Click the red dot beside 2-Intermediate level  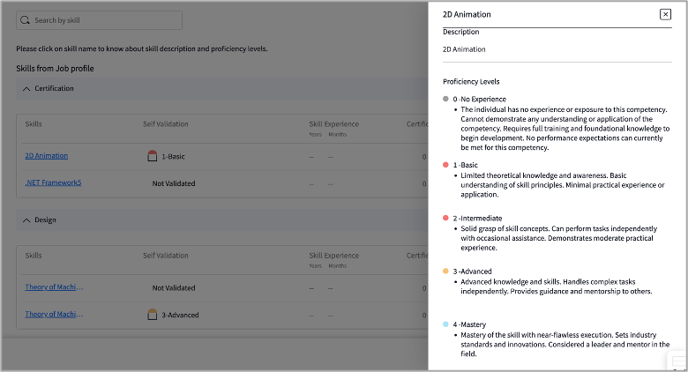(446, 218)
